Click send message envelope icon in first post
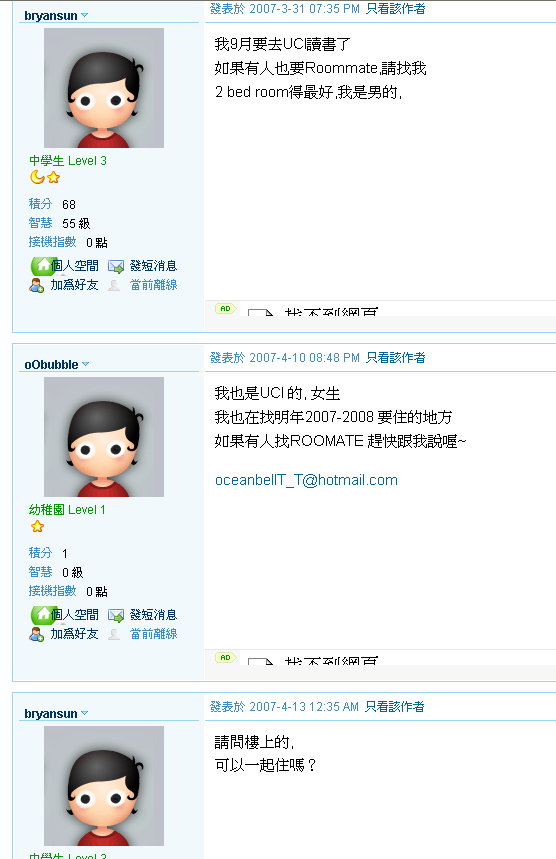The image size is (556, 859). coord(116,267)
